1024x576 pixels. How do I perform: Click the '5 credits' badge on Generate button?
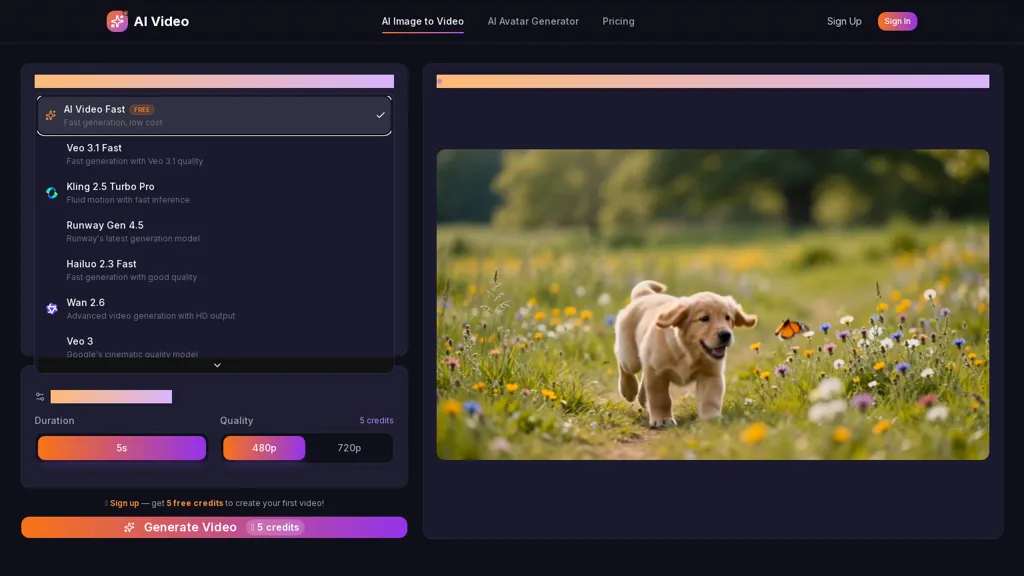(275, 527)
